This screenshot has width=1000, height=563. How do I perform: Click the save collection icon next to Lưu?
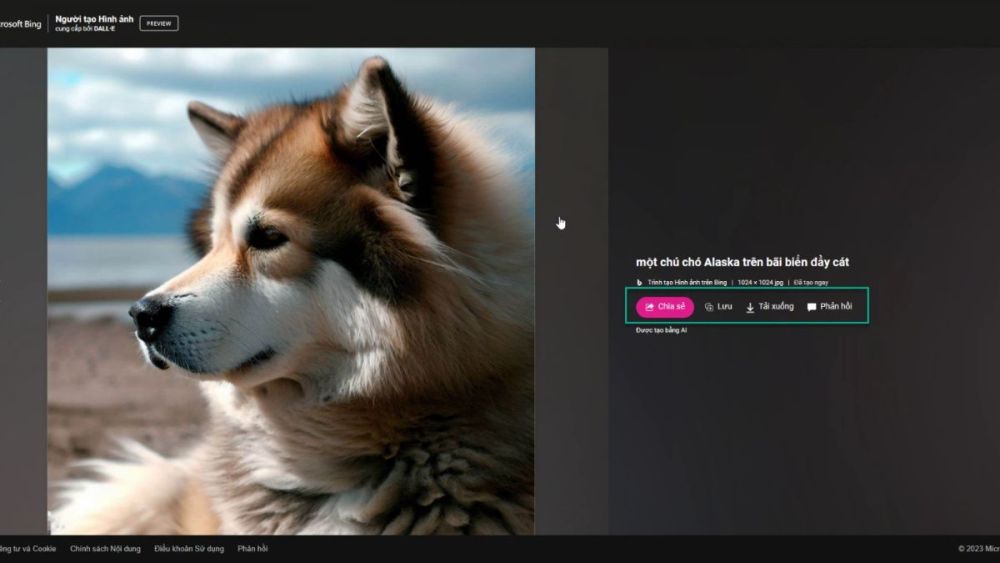(709, 307)
